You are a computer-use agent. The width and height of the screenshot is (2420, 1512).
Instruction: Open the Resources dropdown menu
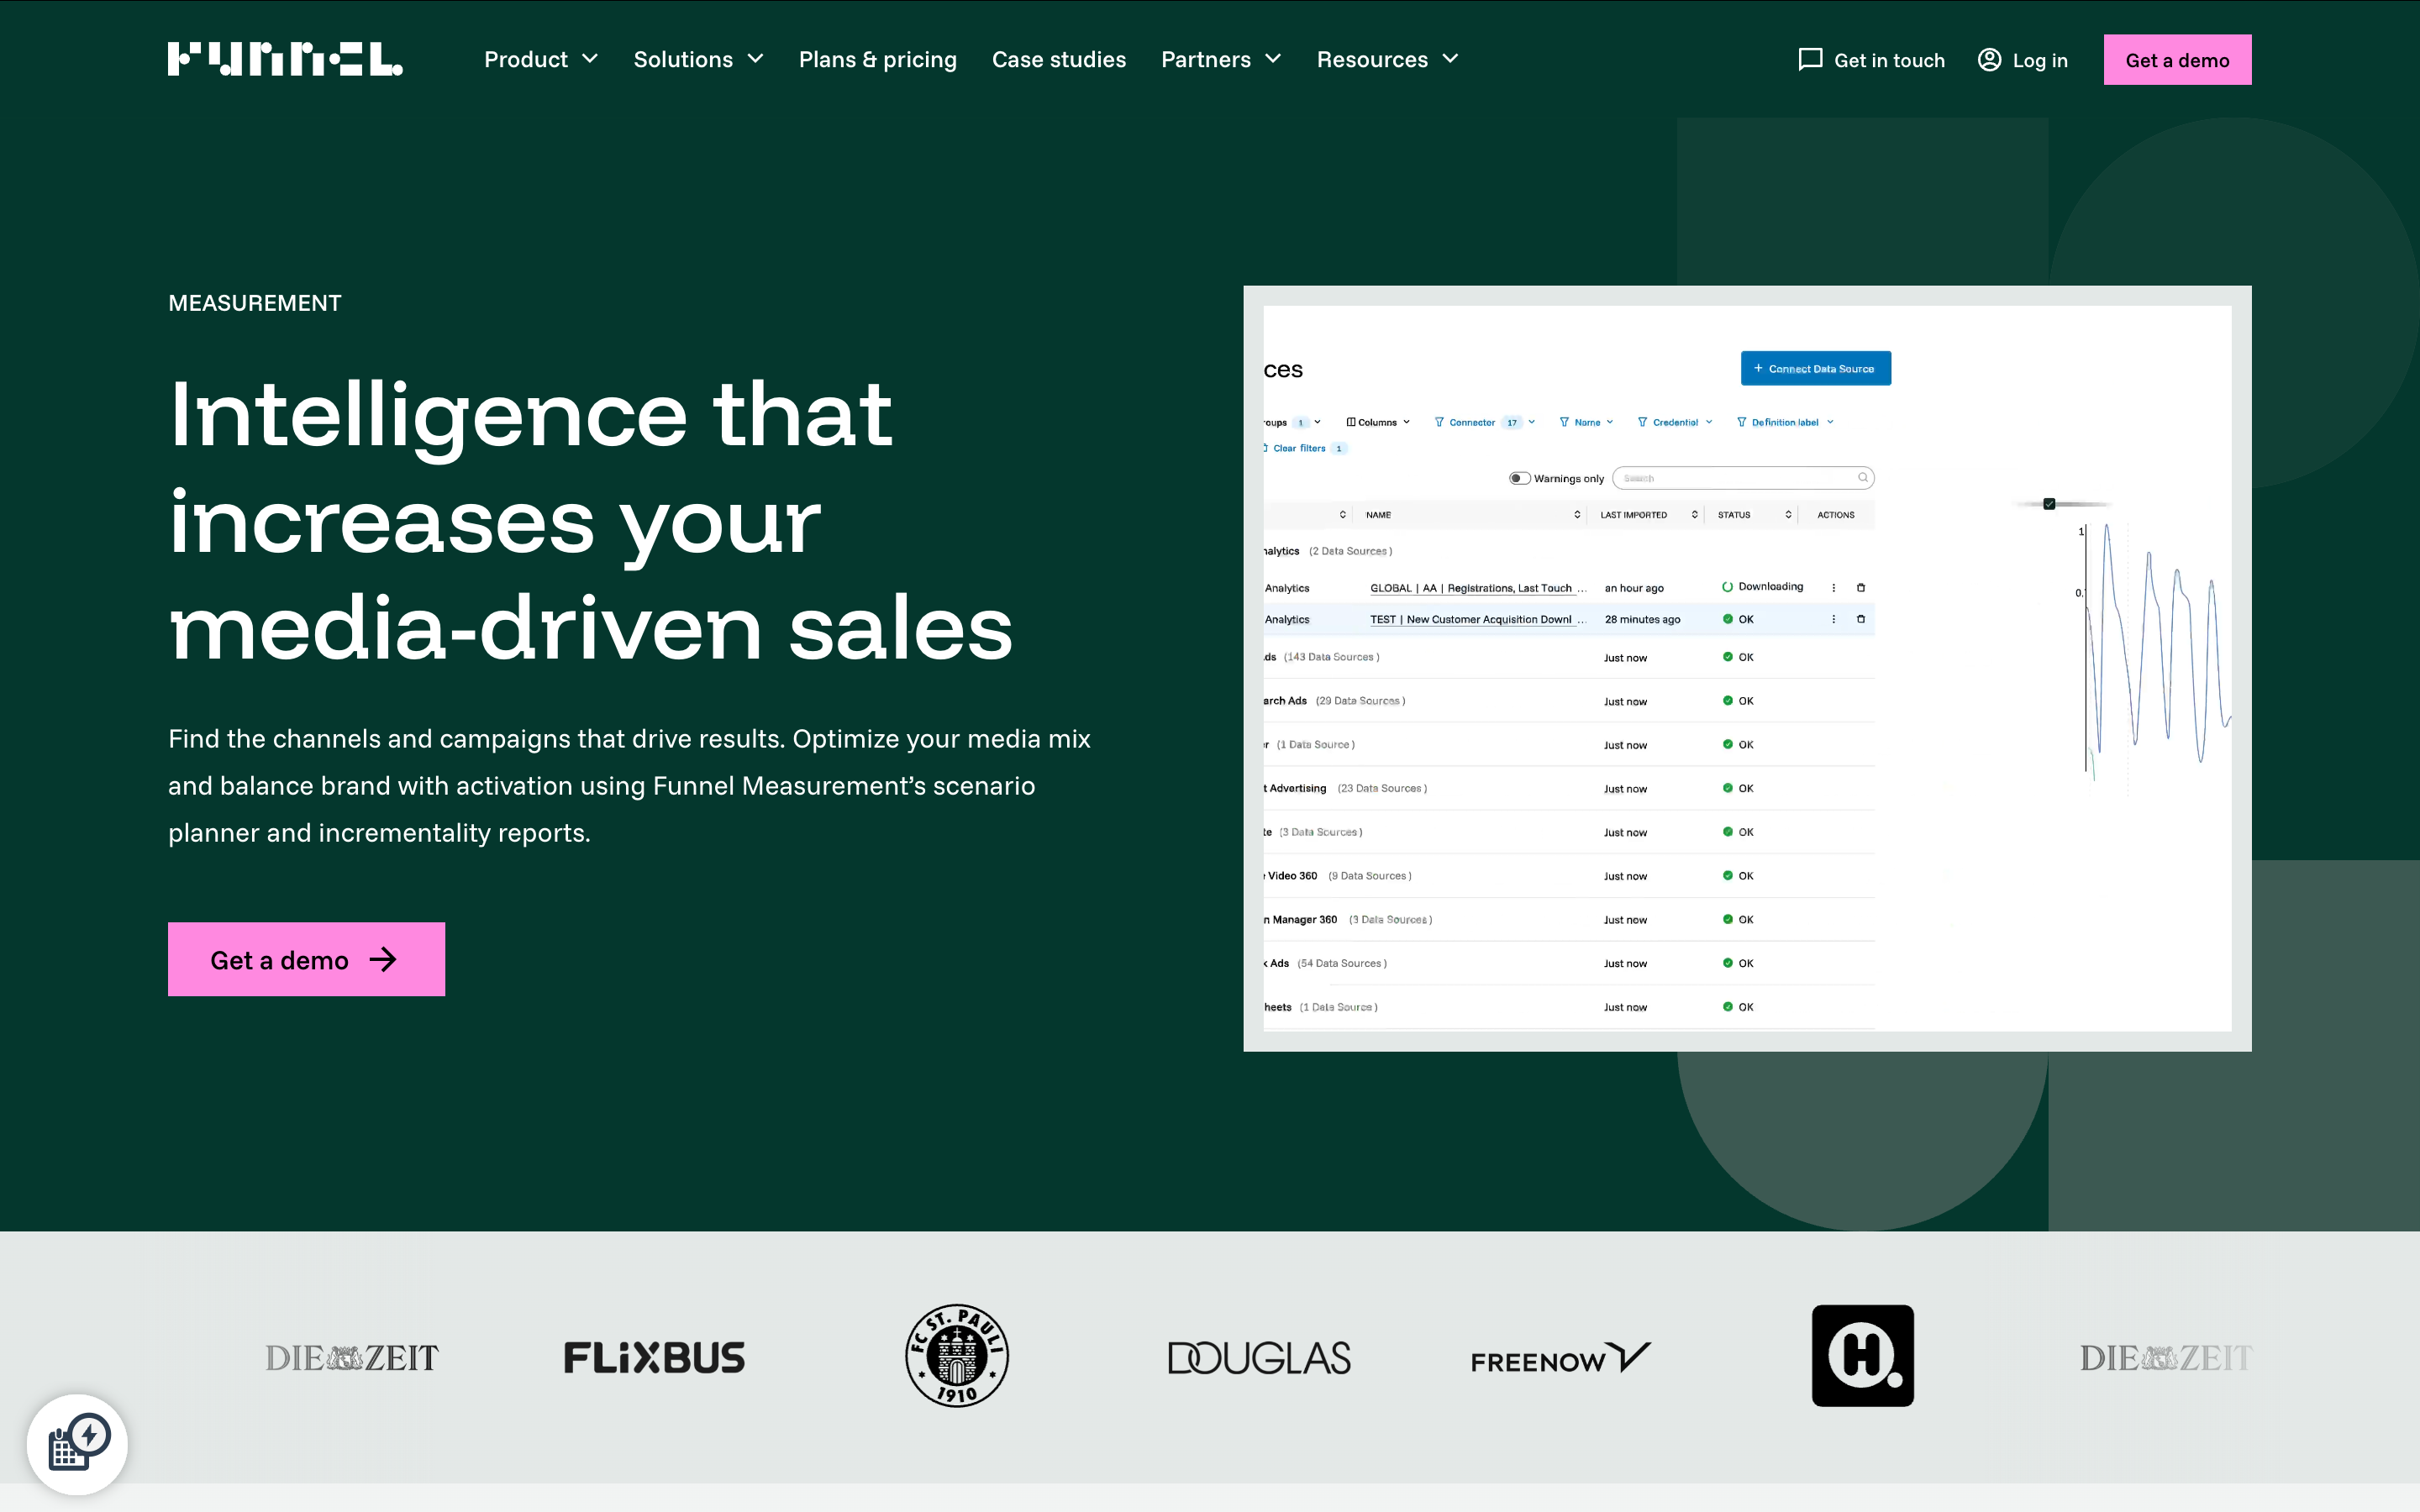coord(1387,60)
